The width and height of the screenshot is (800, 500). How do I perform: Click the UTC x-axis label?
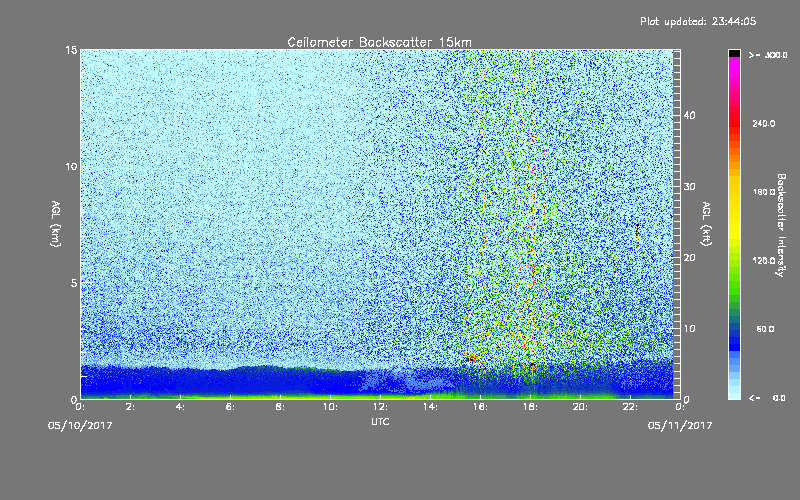[x=380, y=421]
